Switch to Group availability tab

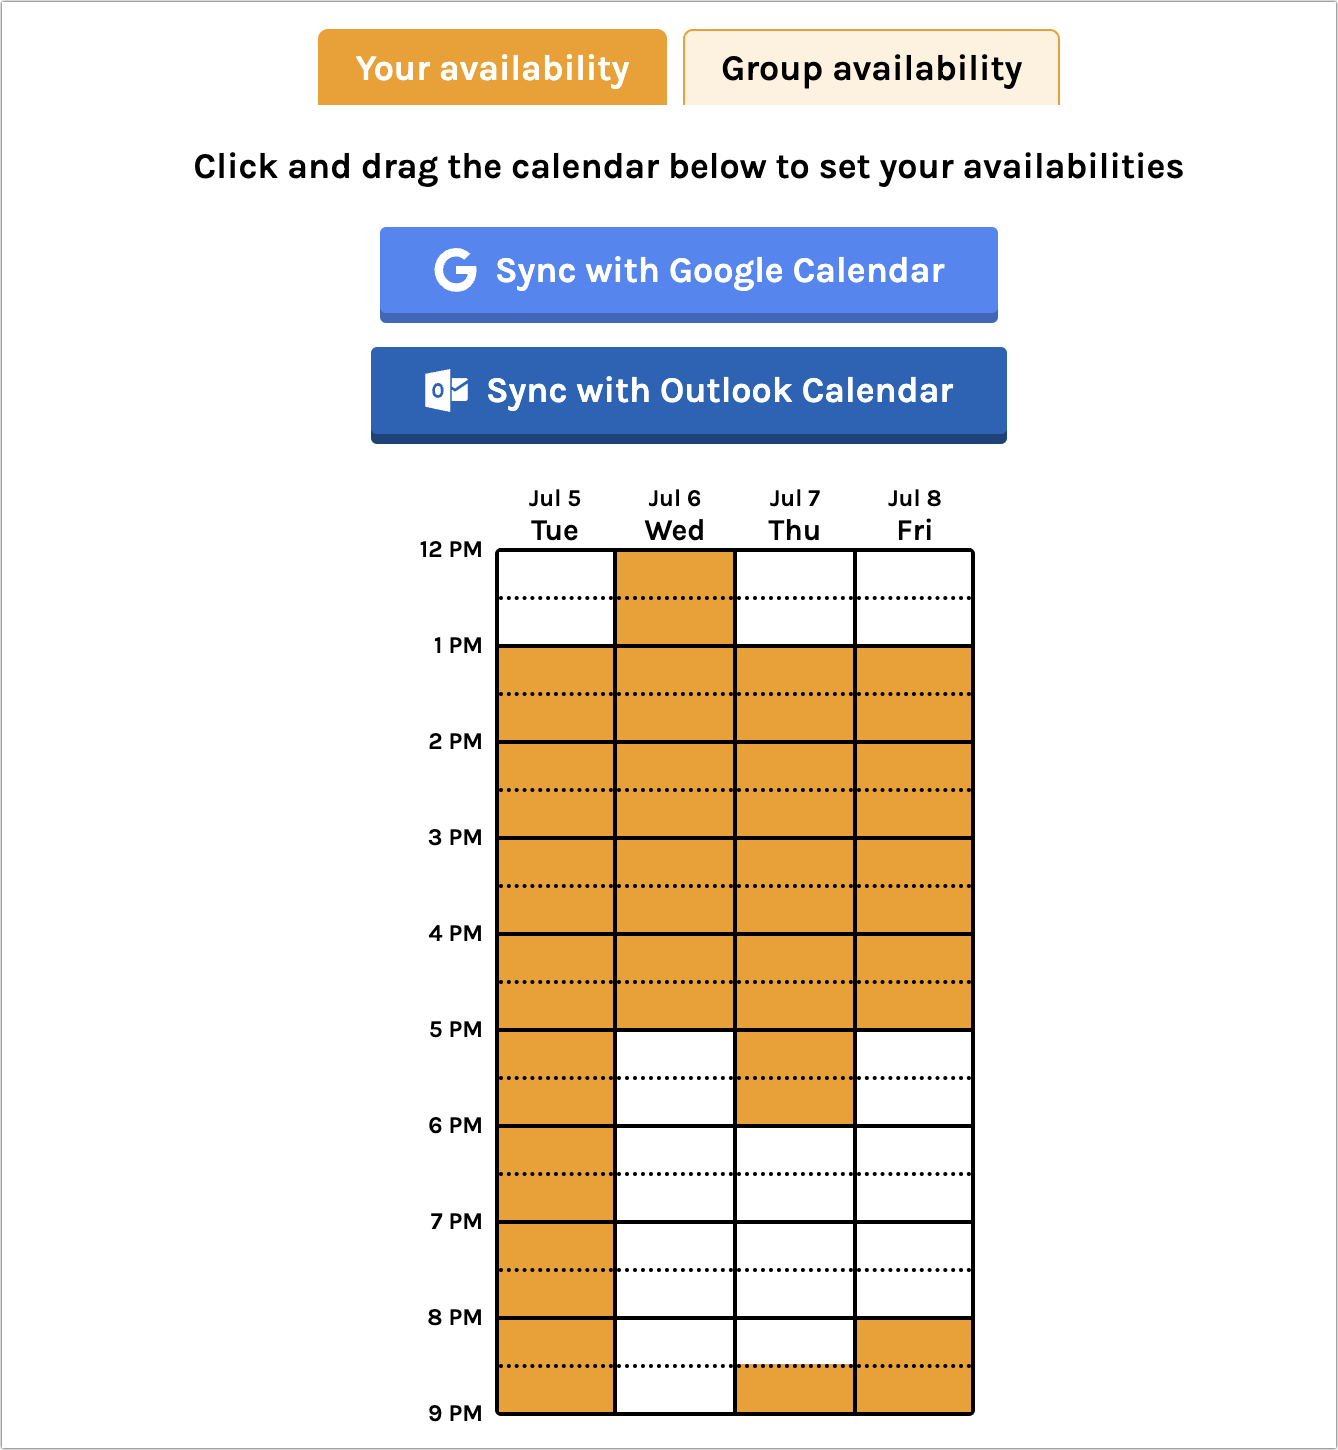(x=871, y=68)
